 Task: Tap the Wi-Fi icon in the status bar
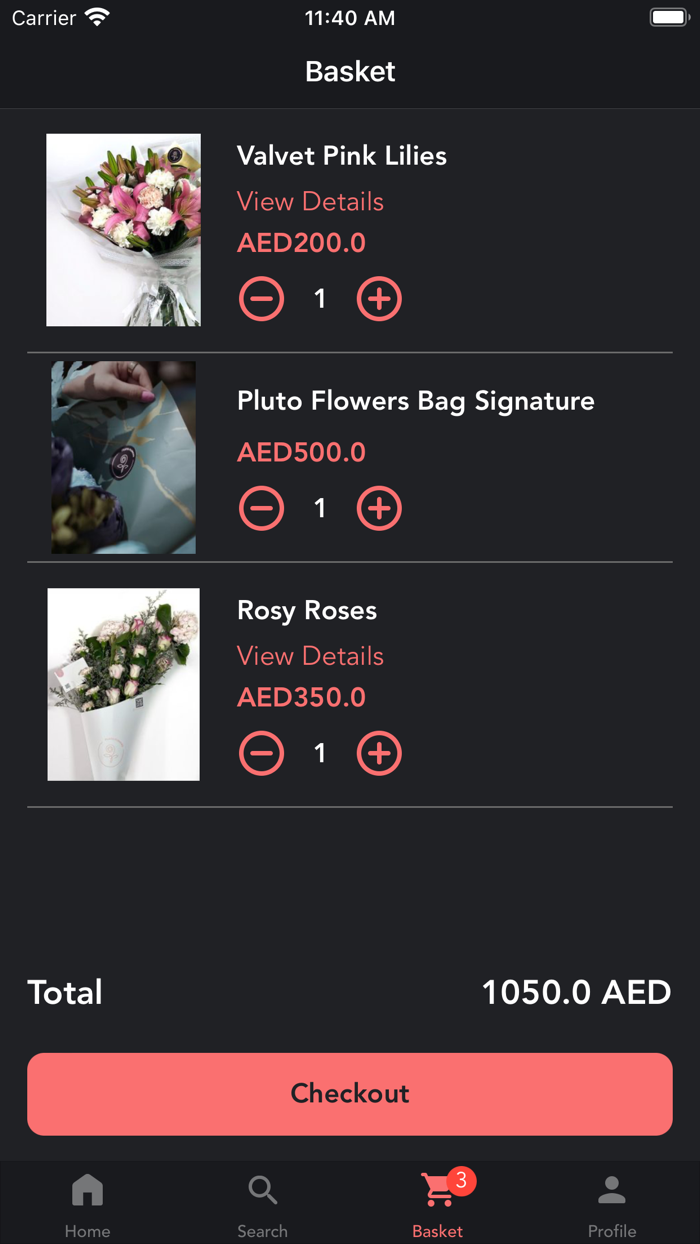point(93,16)
